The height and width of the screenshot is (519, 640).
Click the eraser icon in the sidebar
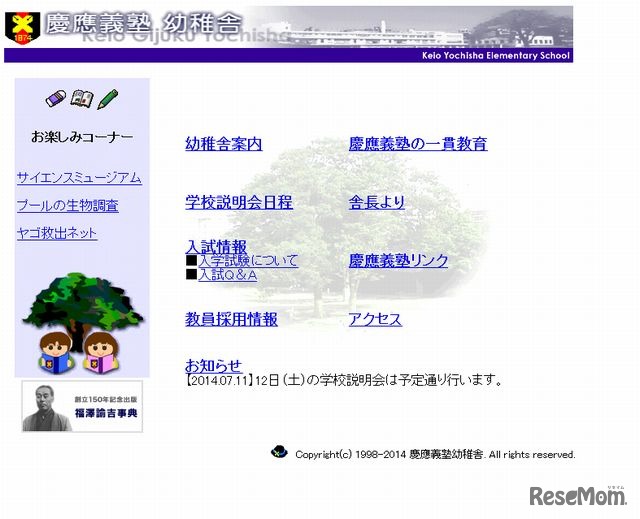[x=56, y=99]
